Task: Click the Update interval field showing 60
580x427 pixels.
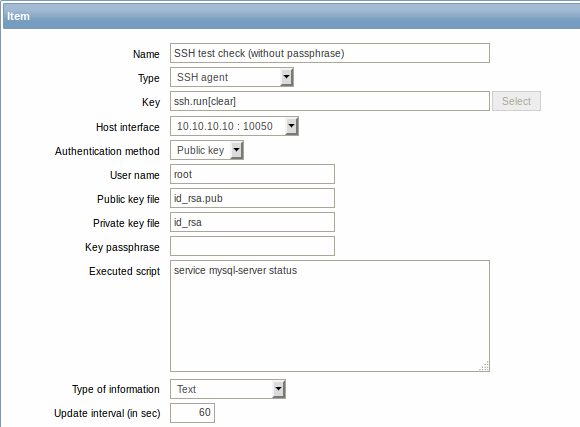Action: click(192, 413)
